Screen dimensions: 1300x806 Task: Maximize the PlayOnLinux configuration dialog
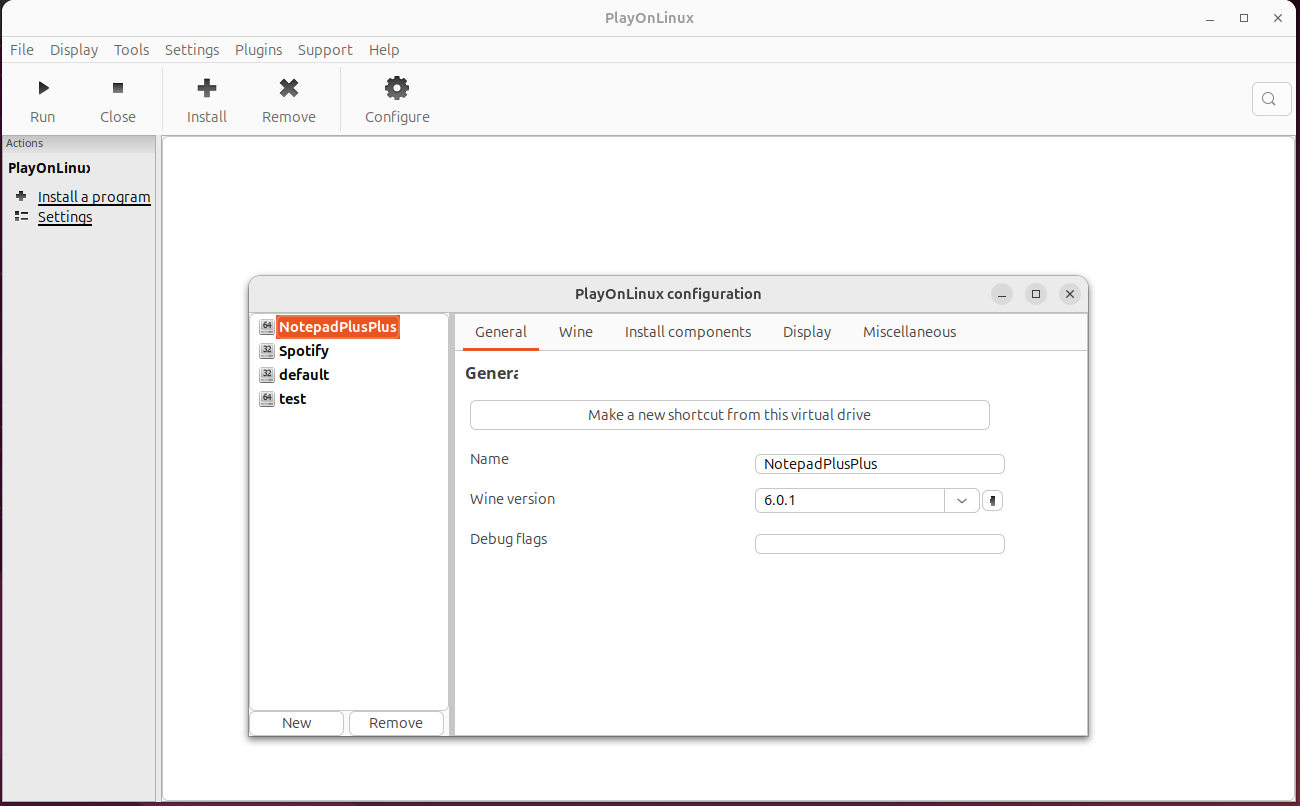1036,294
